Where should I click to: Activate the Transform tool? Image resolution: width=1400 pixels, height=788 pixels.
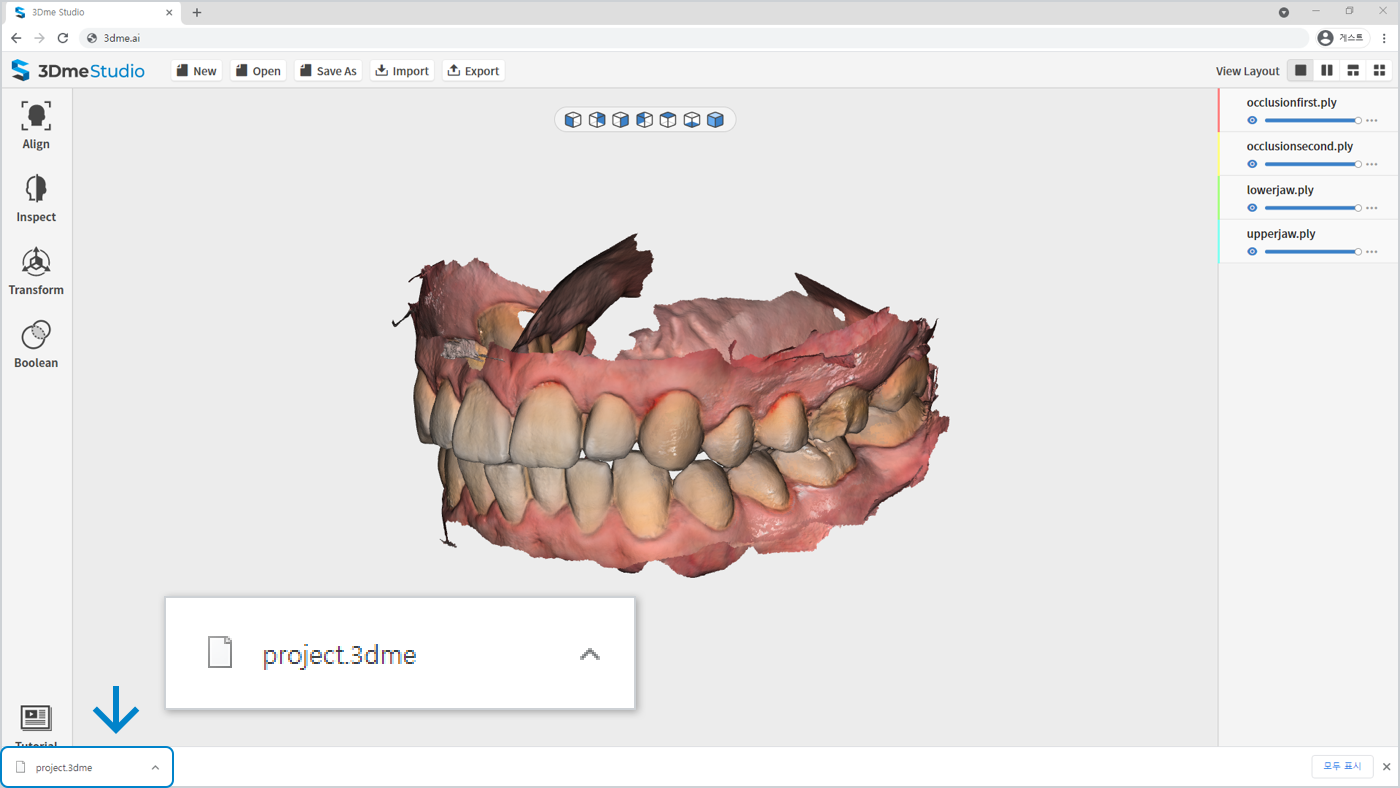[x=36, y=272]
